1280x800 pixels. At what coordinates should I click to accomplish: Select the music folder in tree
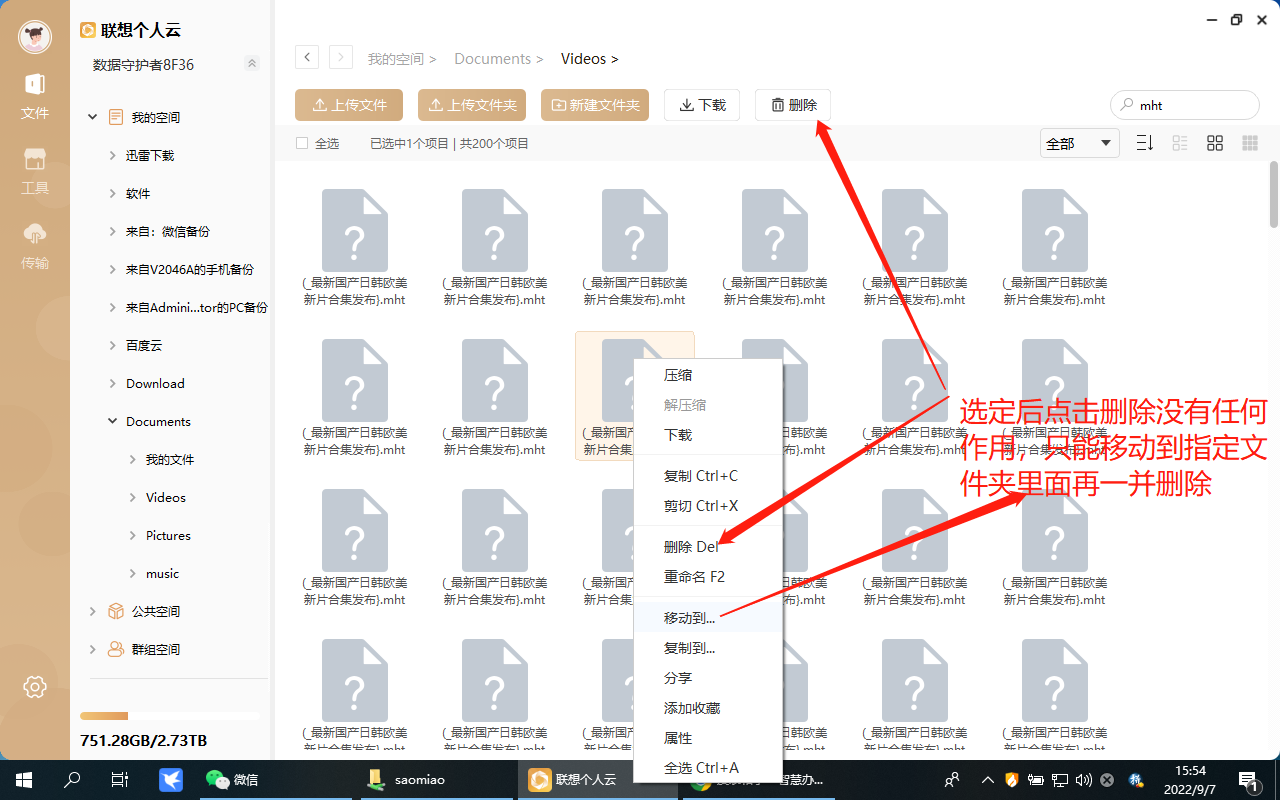tap(162, 573)
